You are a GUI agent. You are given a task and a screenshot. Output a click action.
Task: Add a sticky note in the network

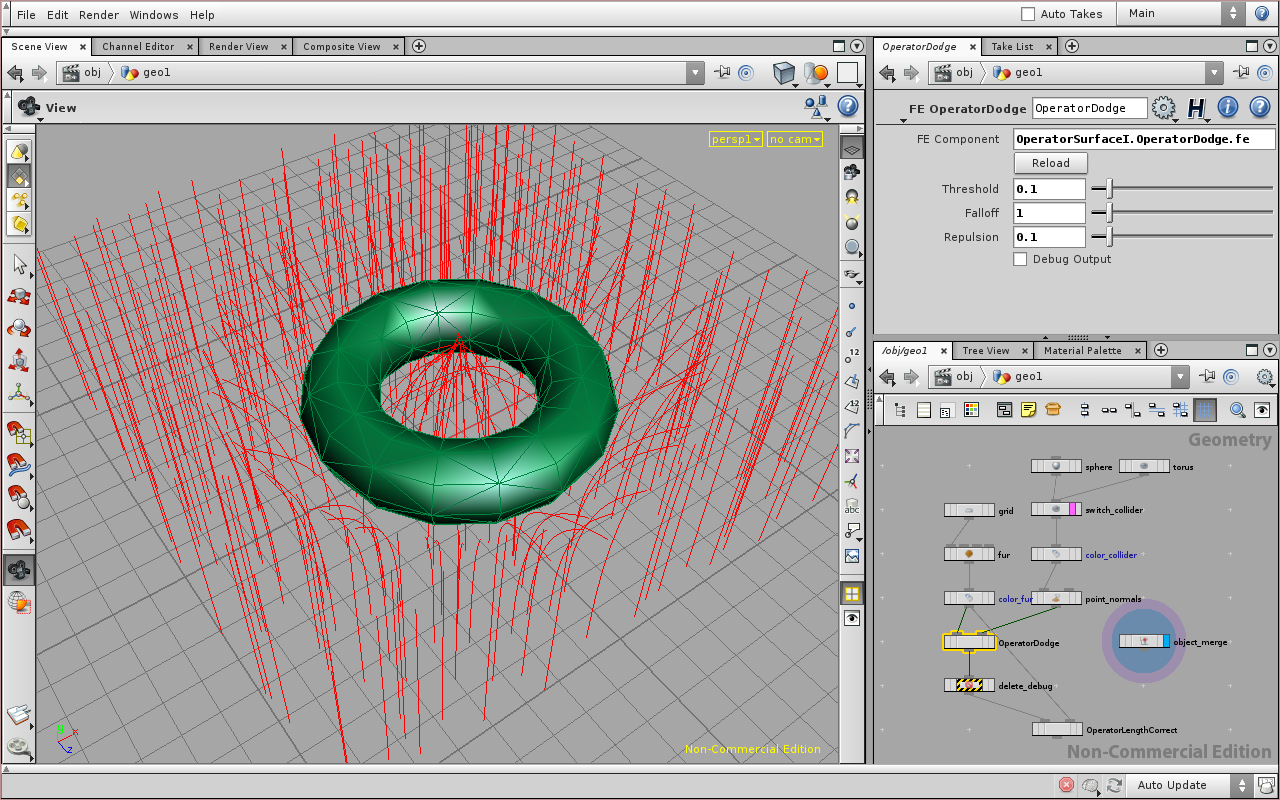pos(1028,409)
